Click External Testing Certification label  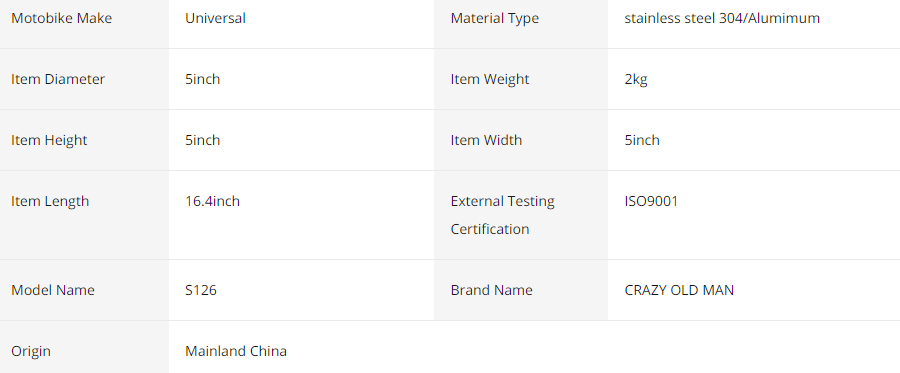click(503, 215)
